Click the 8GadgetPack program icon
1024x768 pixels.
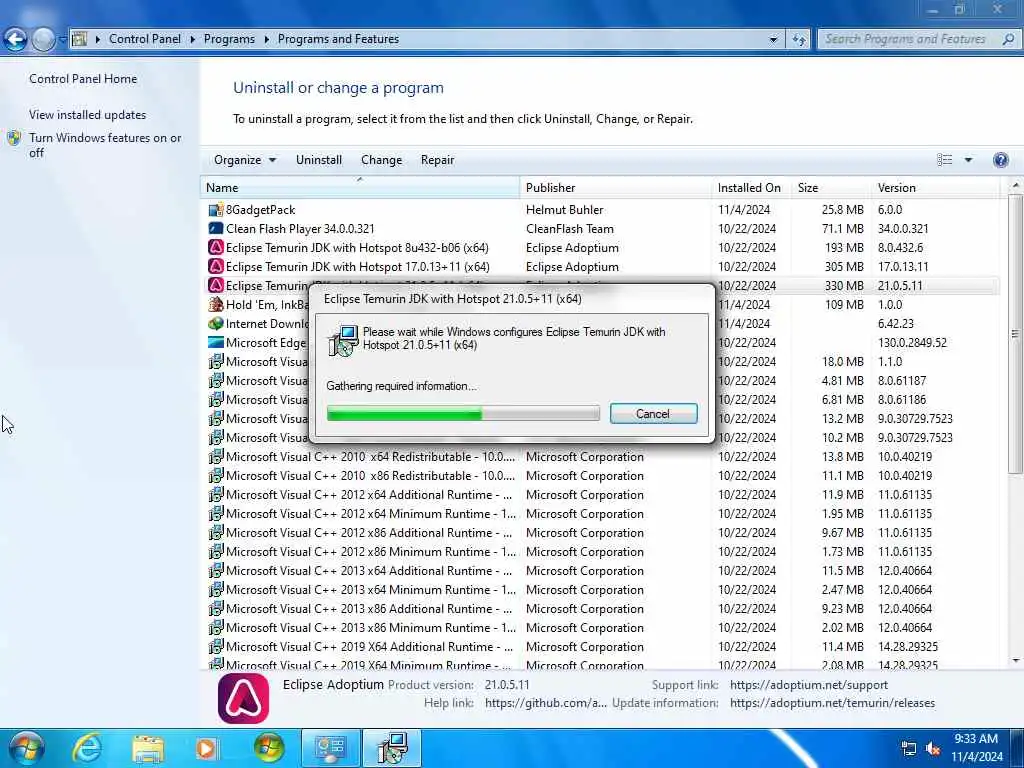coord(216,210)
